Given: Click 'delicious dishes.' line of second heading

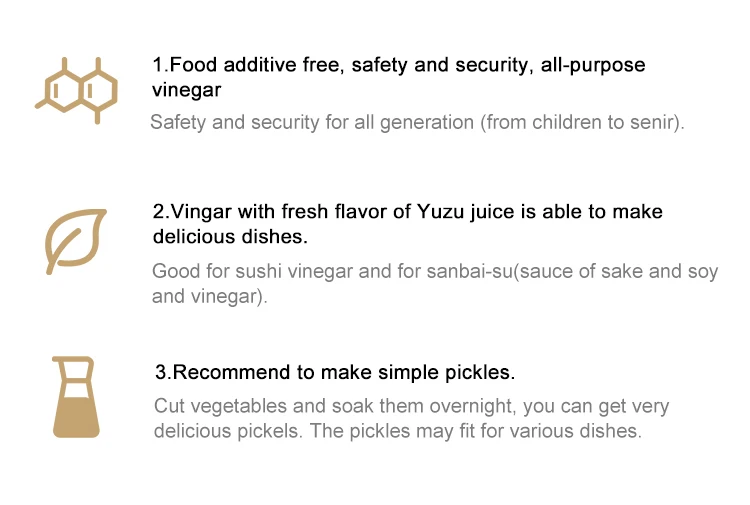Looking at the screenshot, I should point(229,237).
